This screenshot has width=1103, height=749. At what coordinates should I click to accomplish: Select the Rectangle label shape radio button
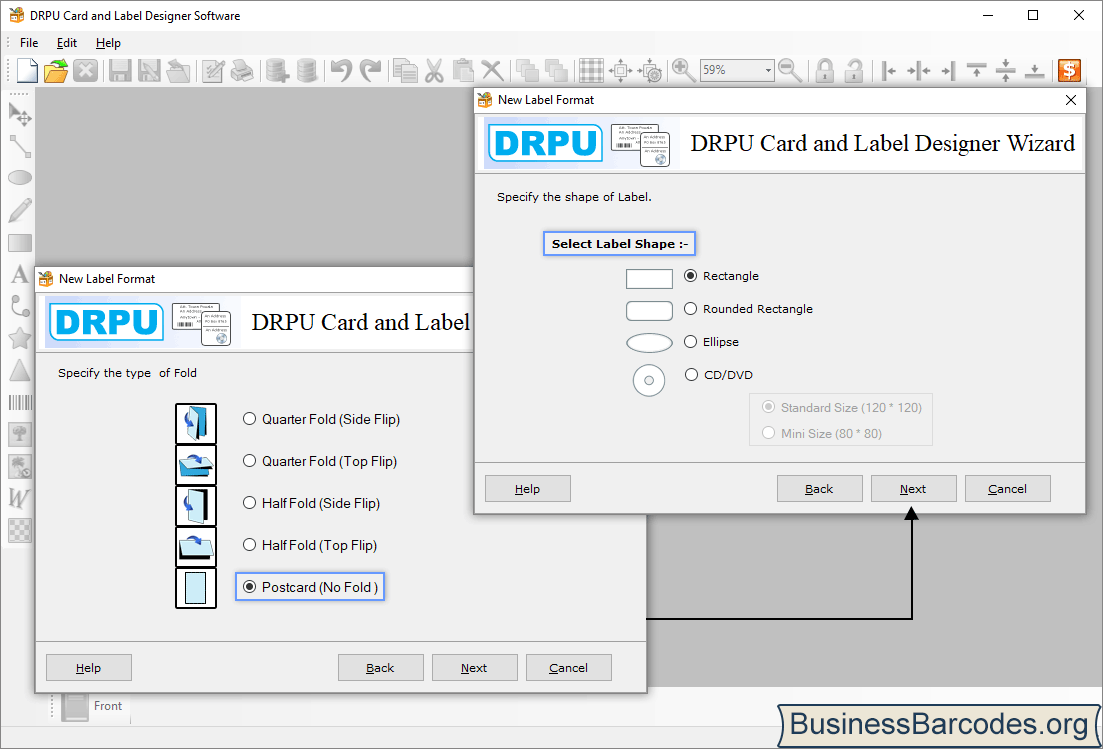(x=691, y=276)
